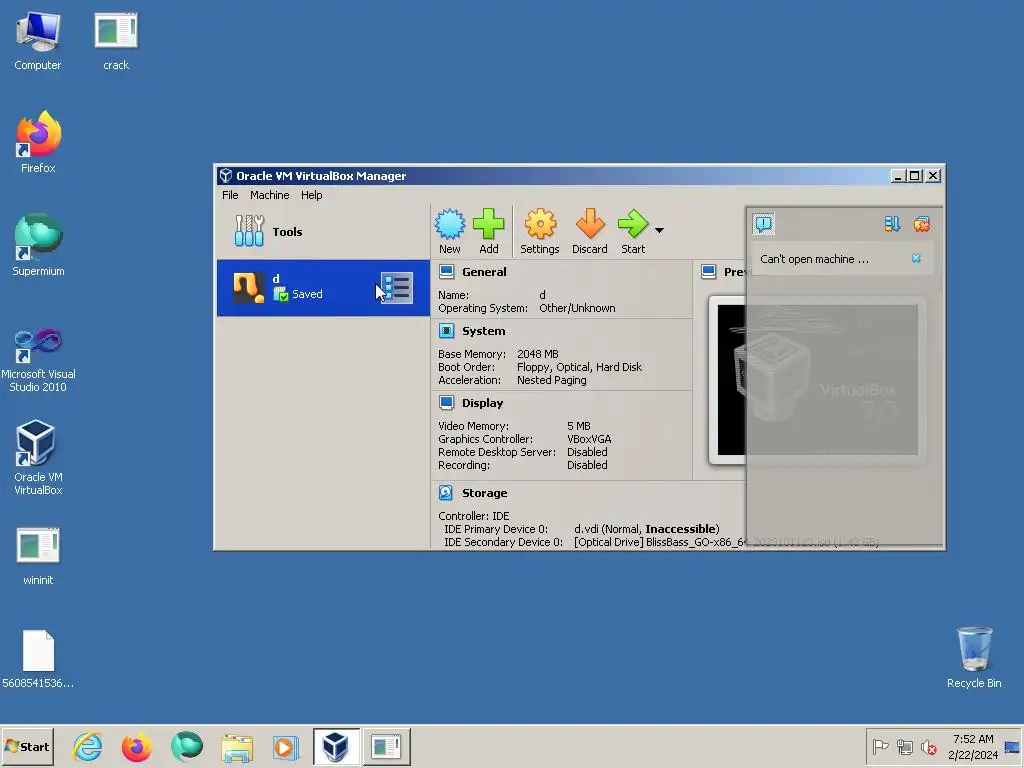Click the VBoxVGA graphics controller value
1024x768 pixels.
[589, 439]
